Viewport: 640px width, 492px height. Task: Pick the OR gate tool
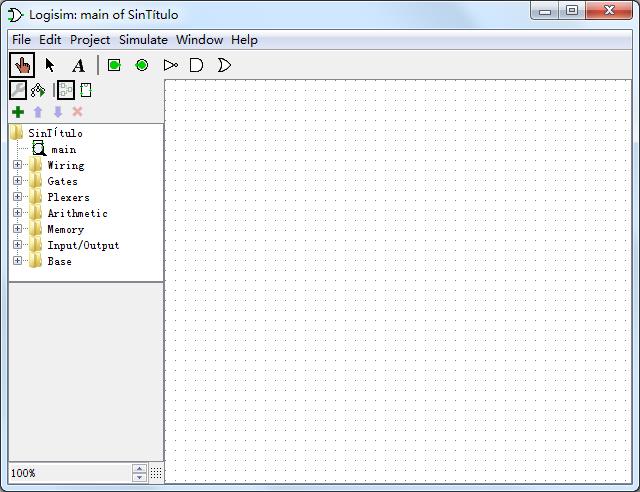pos(224,66)
